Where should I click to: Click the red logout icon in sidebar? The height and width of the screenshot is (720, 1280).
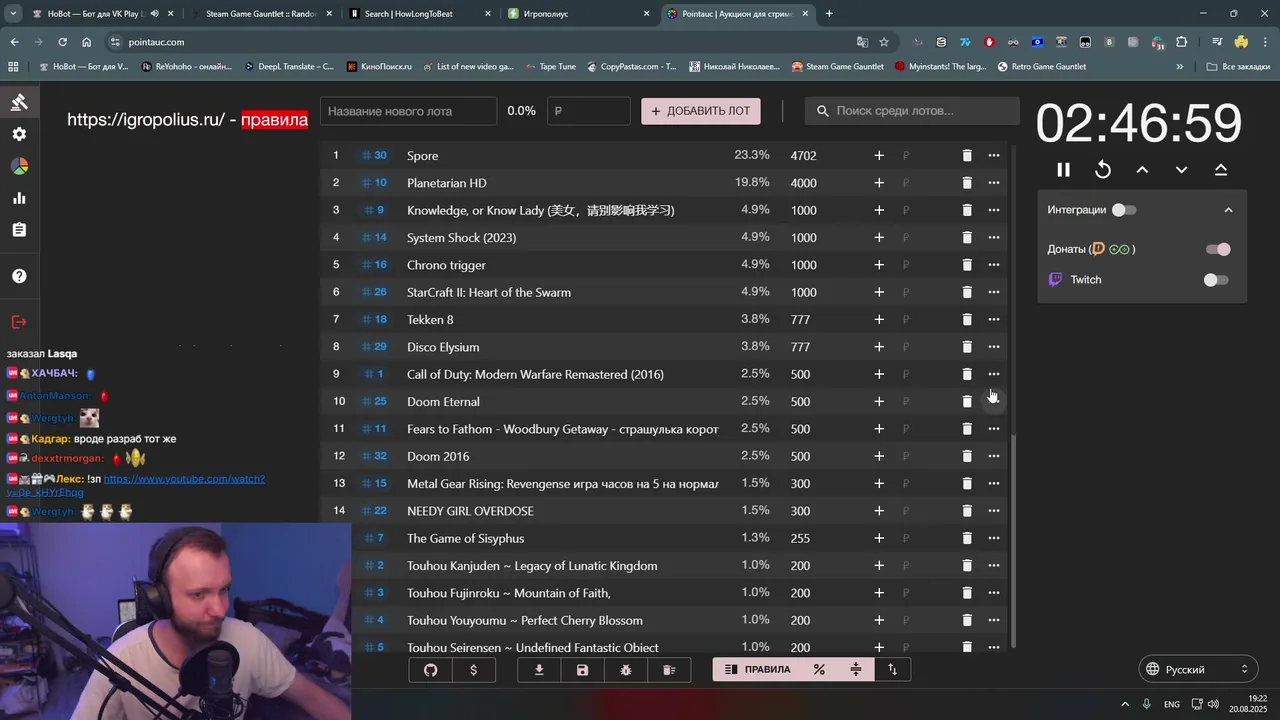[x=19, y=322]
